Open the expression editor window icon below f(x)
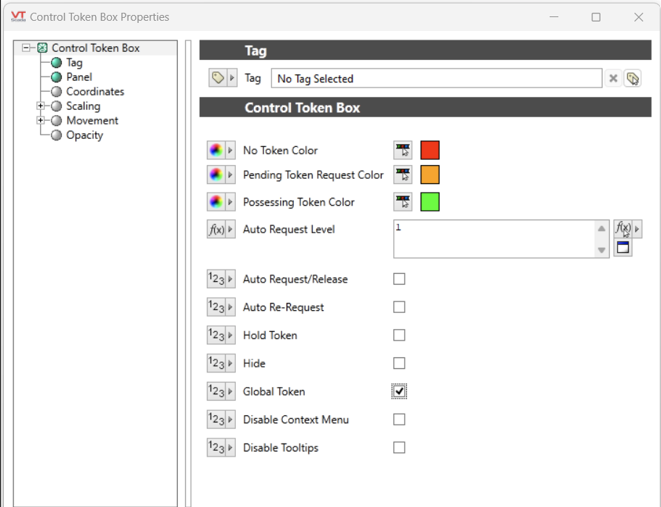The width and height of the screenshot is (661, 507). click(623, 248)
